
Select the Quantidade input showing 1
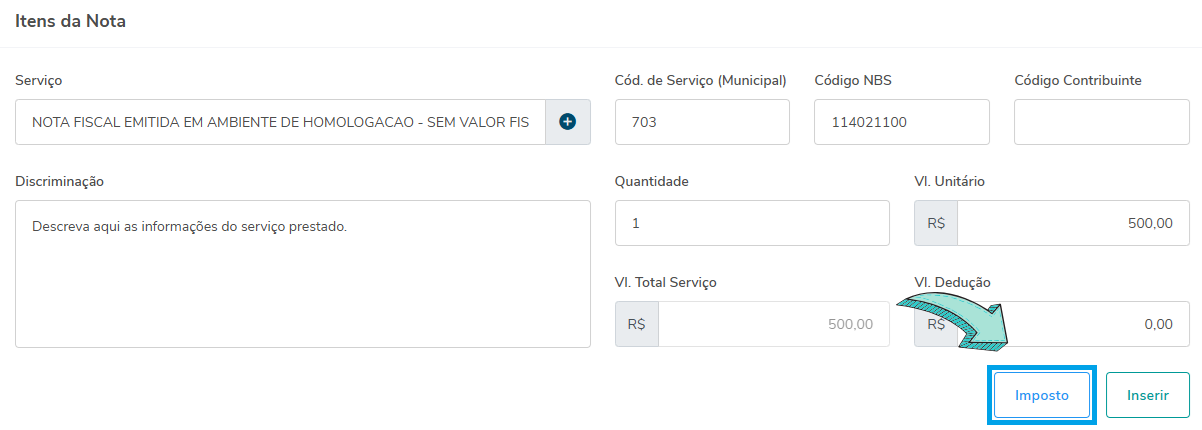(752, 223)
